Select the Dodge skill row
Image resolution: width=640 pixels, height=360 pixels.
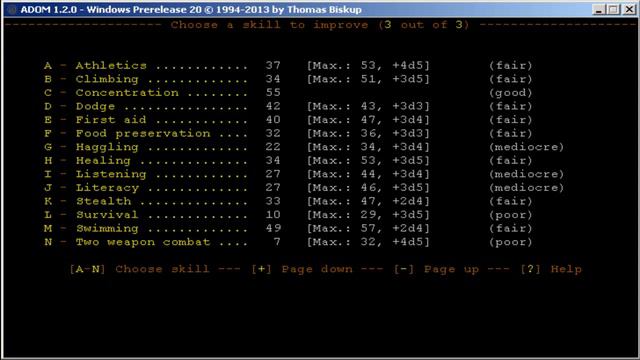coord(288,106)
